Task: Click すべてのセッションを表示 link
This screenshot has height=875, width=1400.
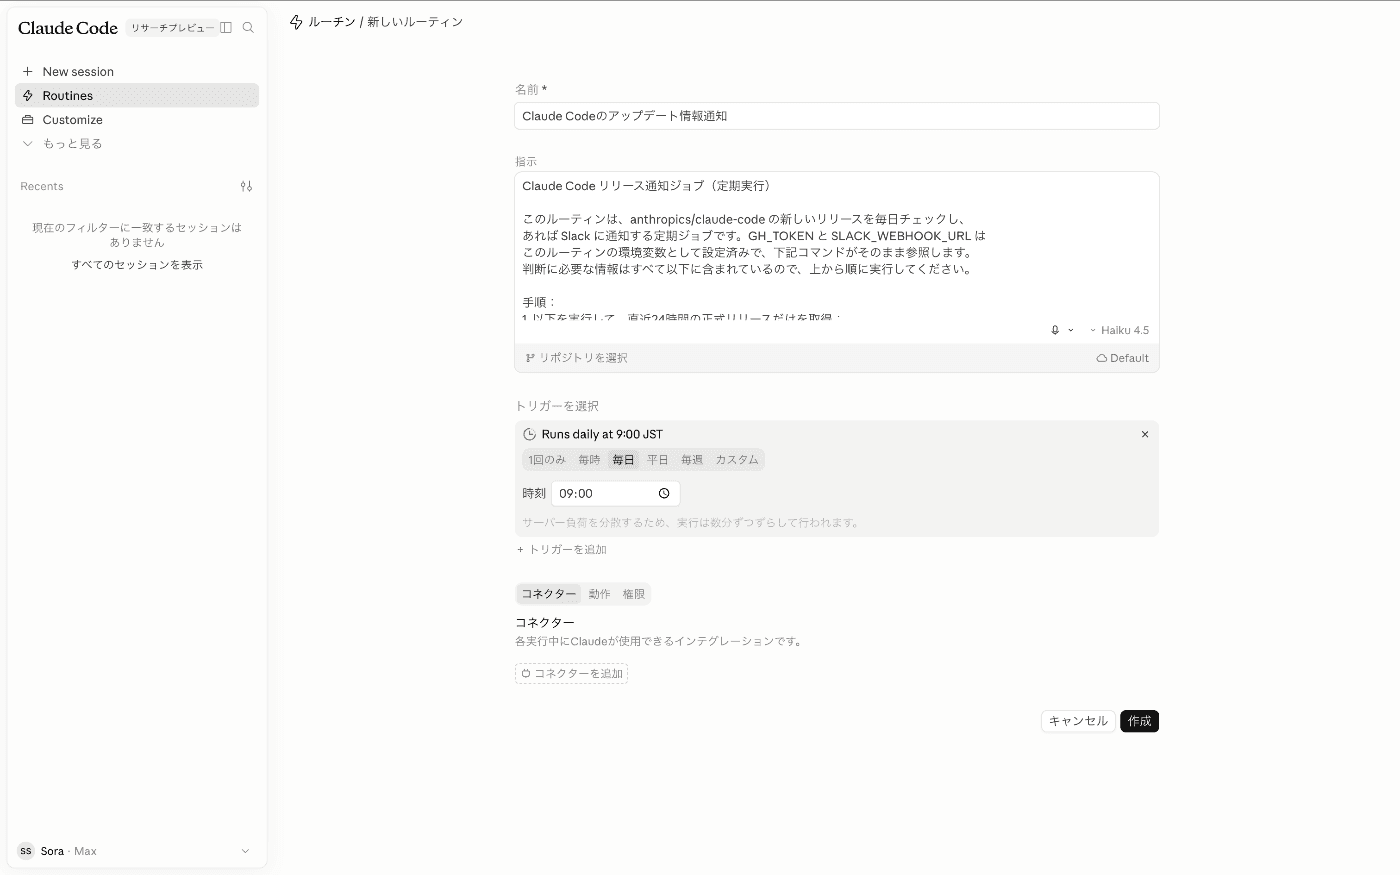Action: (137, 265)
